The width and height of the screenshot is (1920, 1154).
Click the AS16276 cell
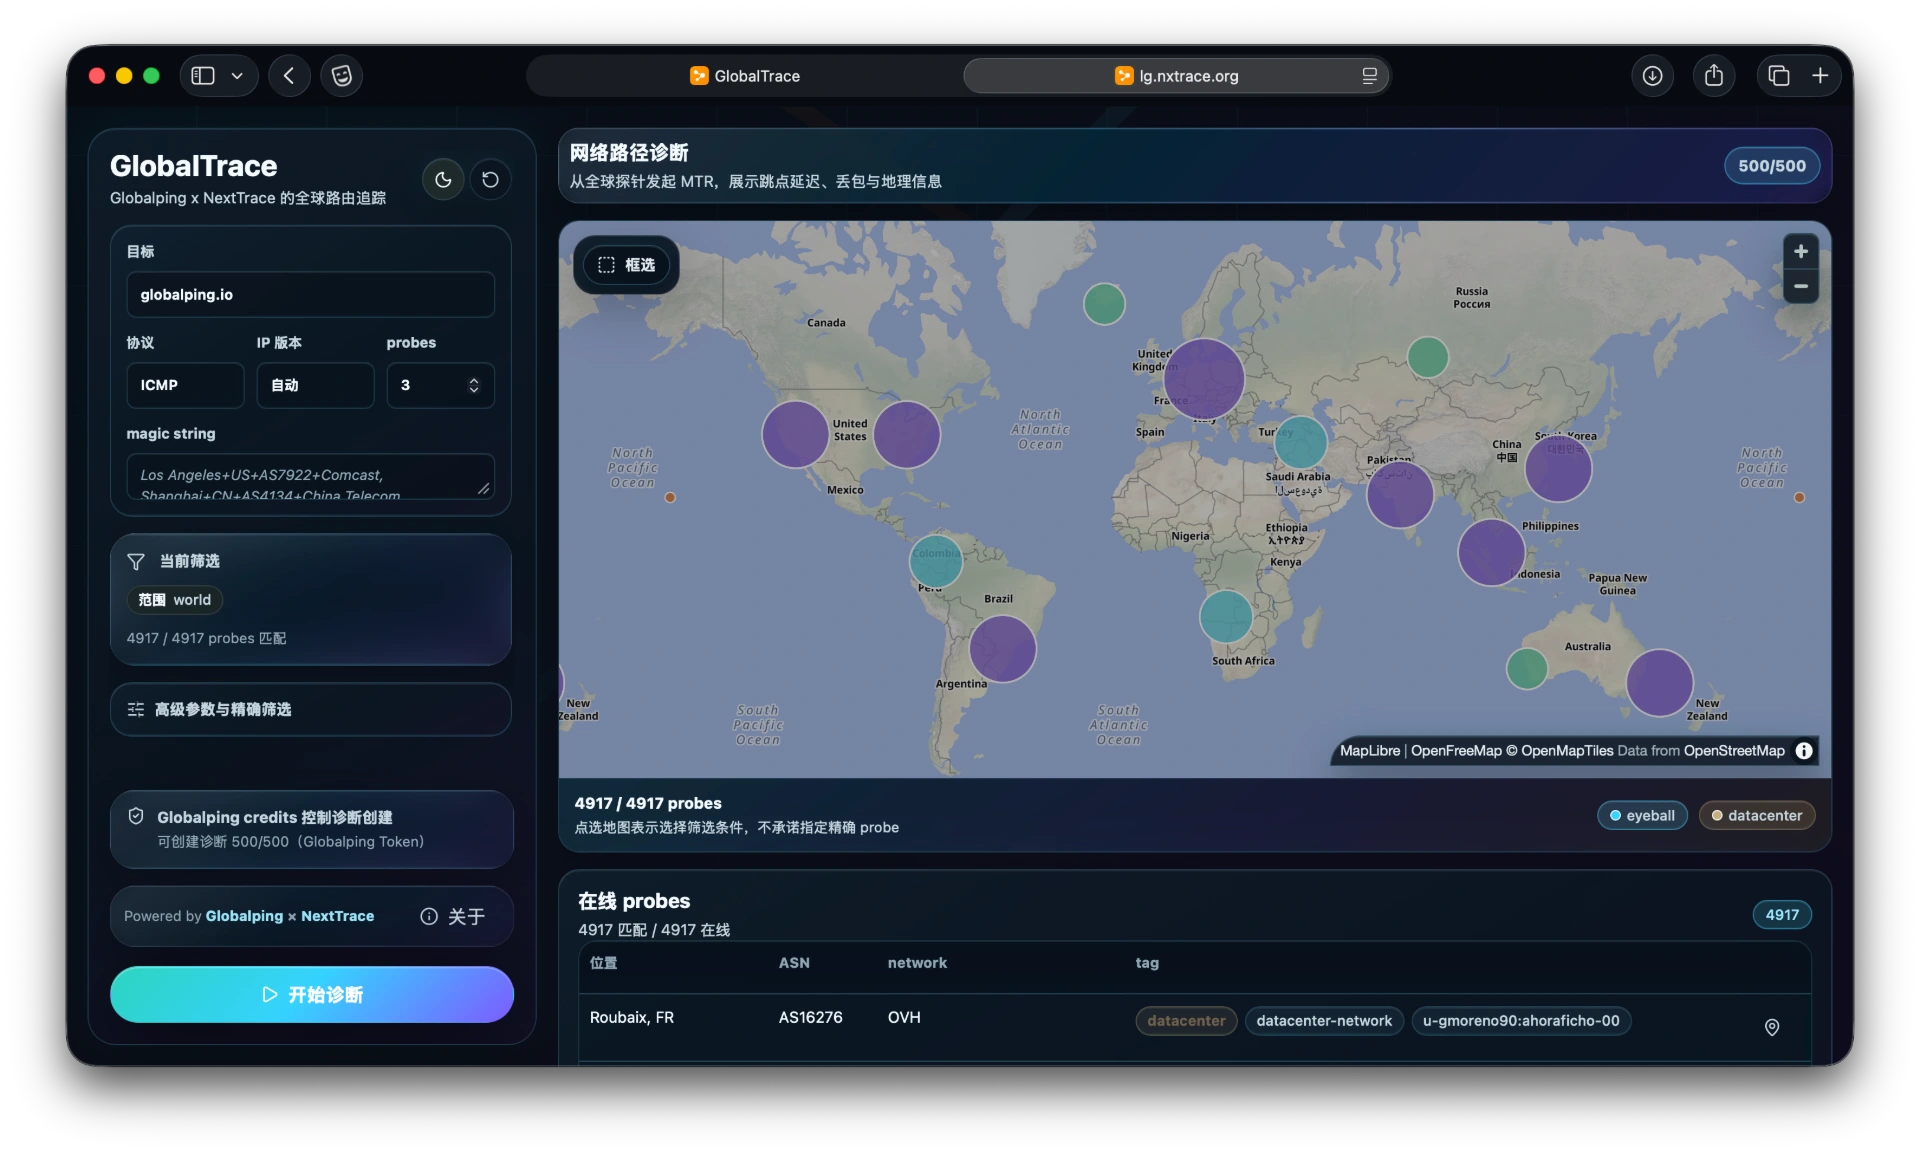[811, 1018]
